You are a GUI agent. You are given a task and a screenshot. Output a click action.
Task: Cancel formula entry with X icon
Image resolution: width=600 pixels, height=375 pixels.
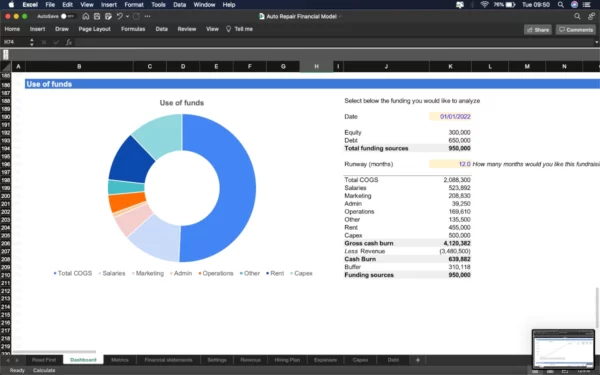click(44, 42)
